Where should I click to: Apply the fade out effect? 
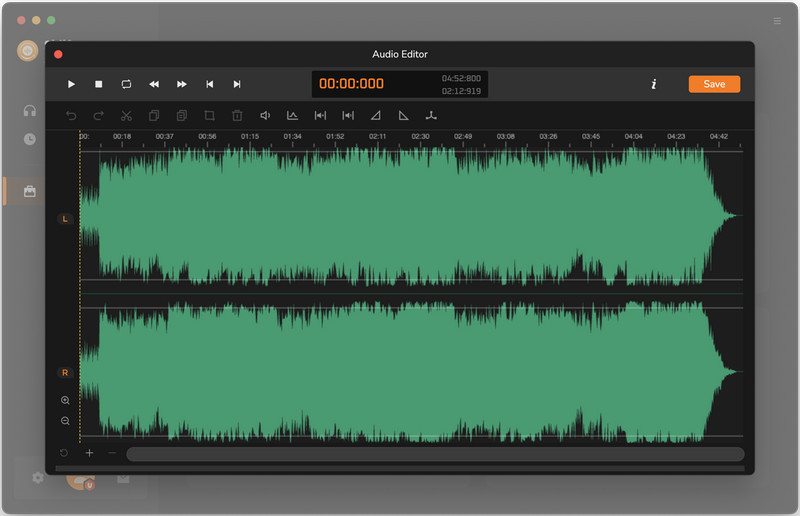coord(404,116)
